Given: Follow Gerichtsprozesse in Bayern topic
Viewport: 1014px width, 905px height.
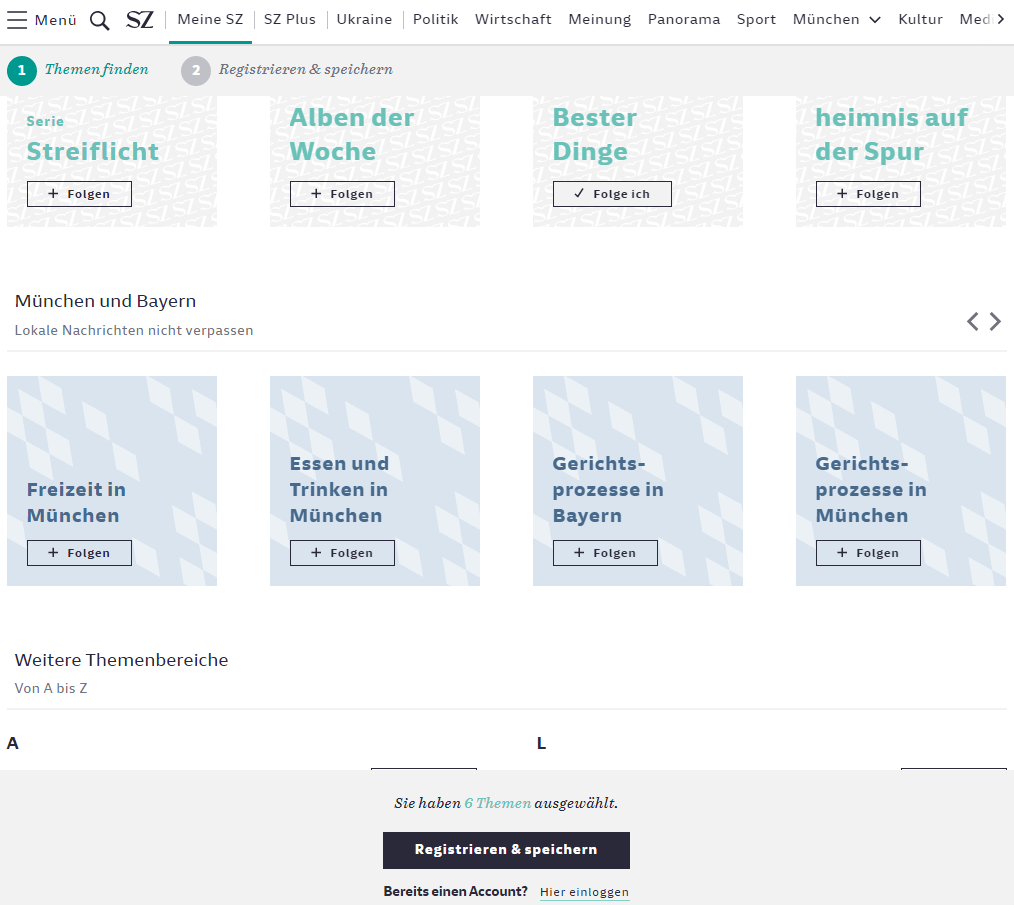Looking at the screenshot, I should [x=605, y=553].
